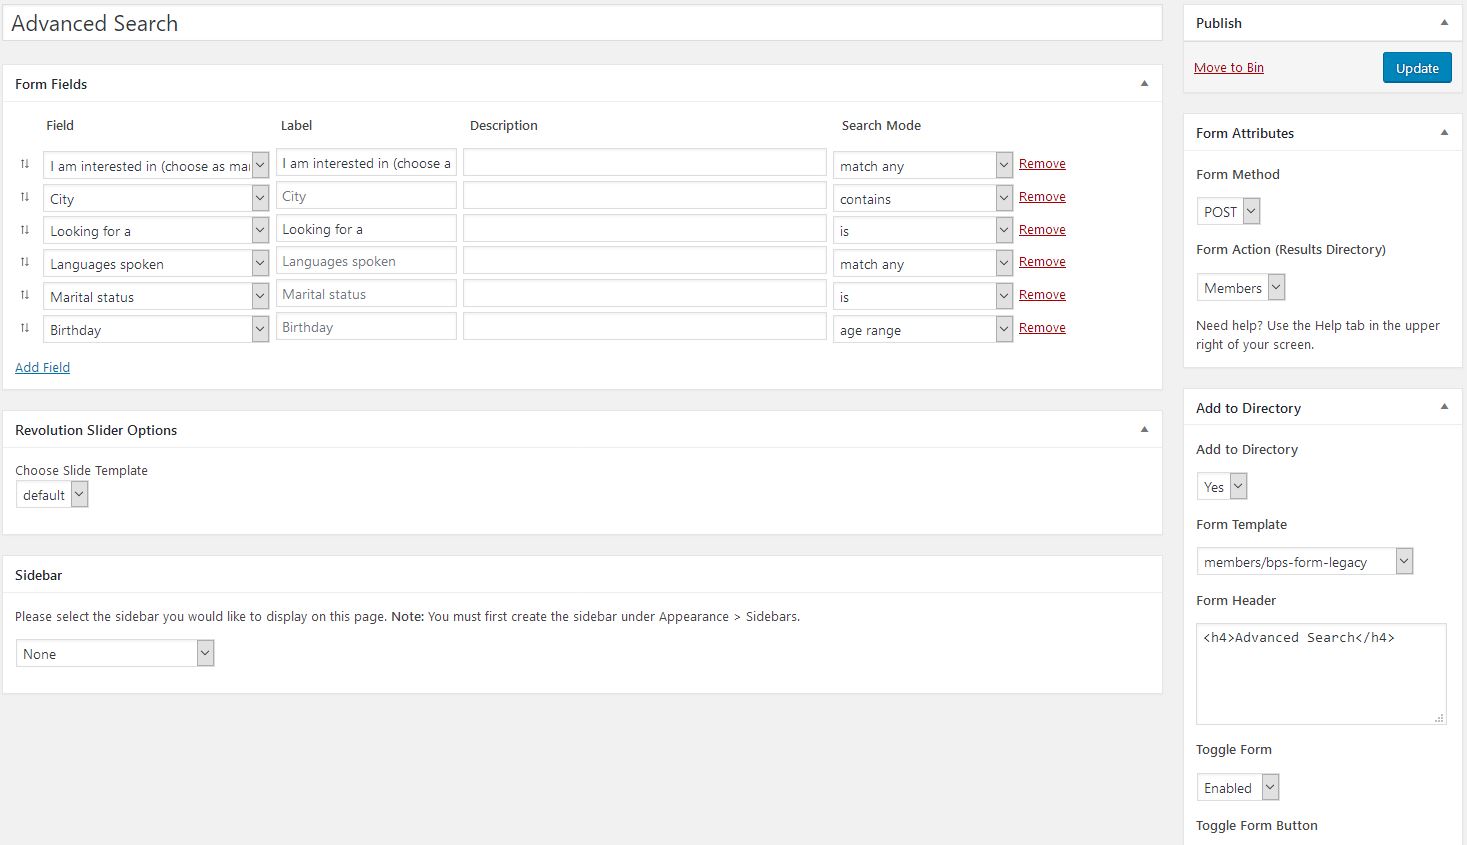The width and height of the screenshot is (1467, 845).
Task: Click the Add Field link
Action: point(42,367)
